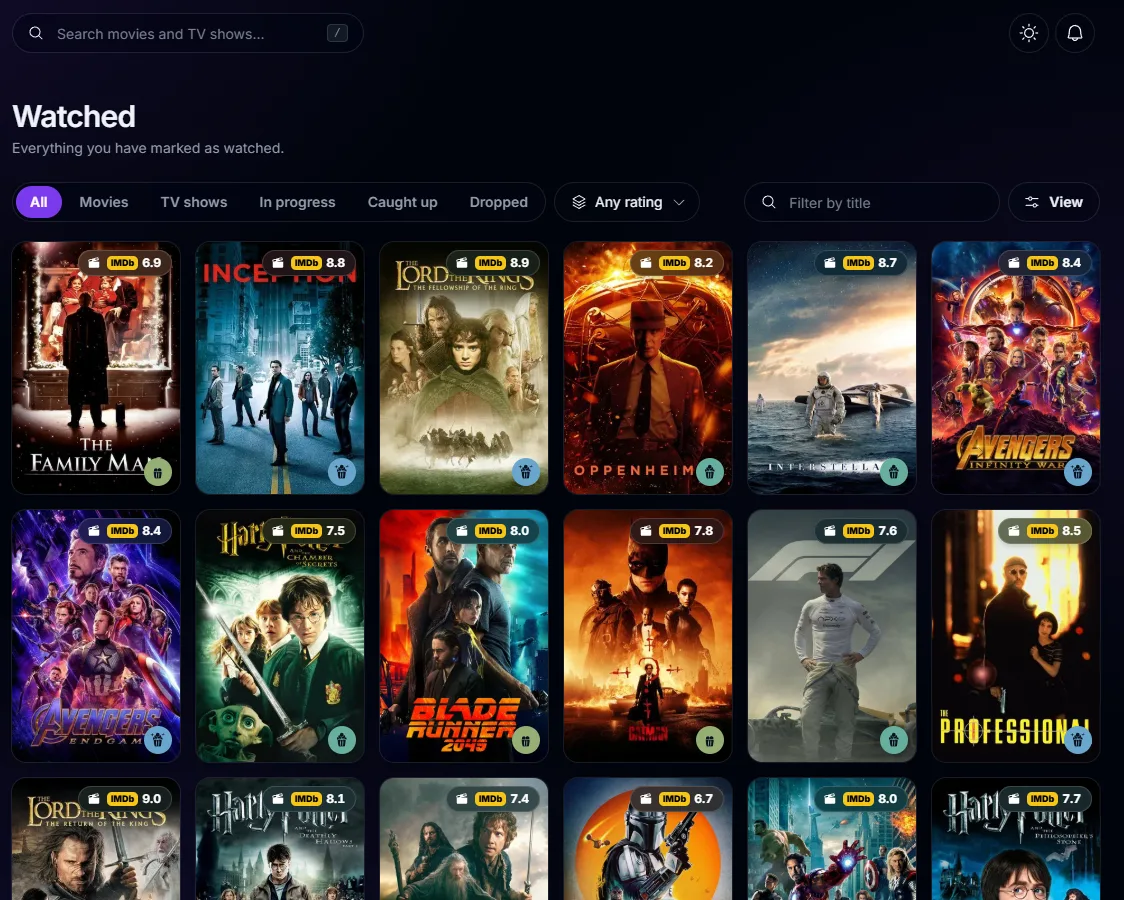The height and width of the screenshot is (900, 1124).
Task: Delete Chamber of Secrets trash icon
Action: pos(341,739)
